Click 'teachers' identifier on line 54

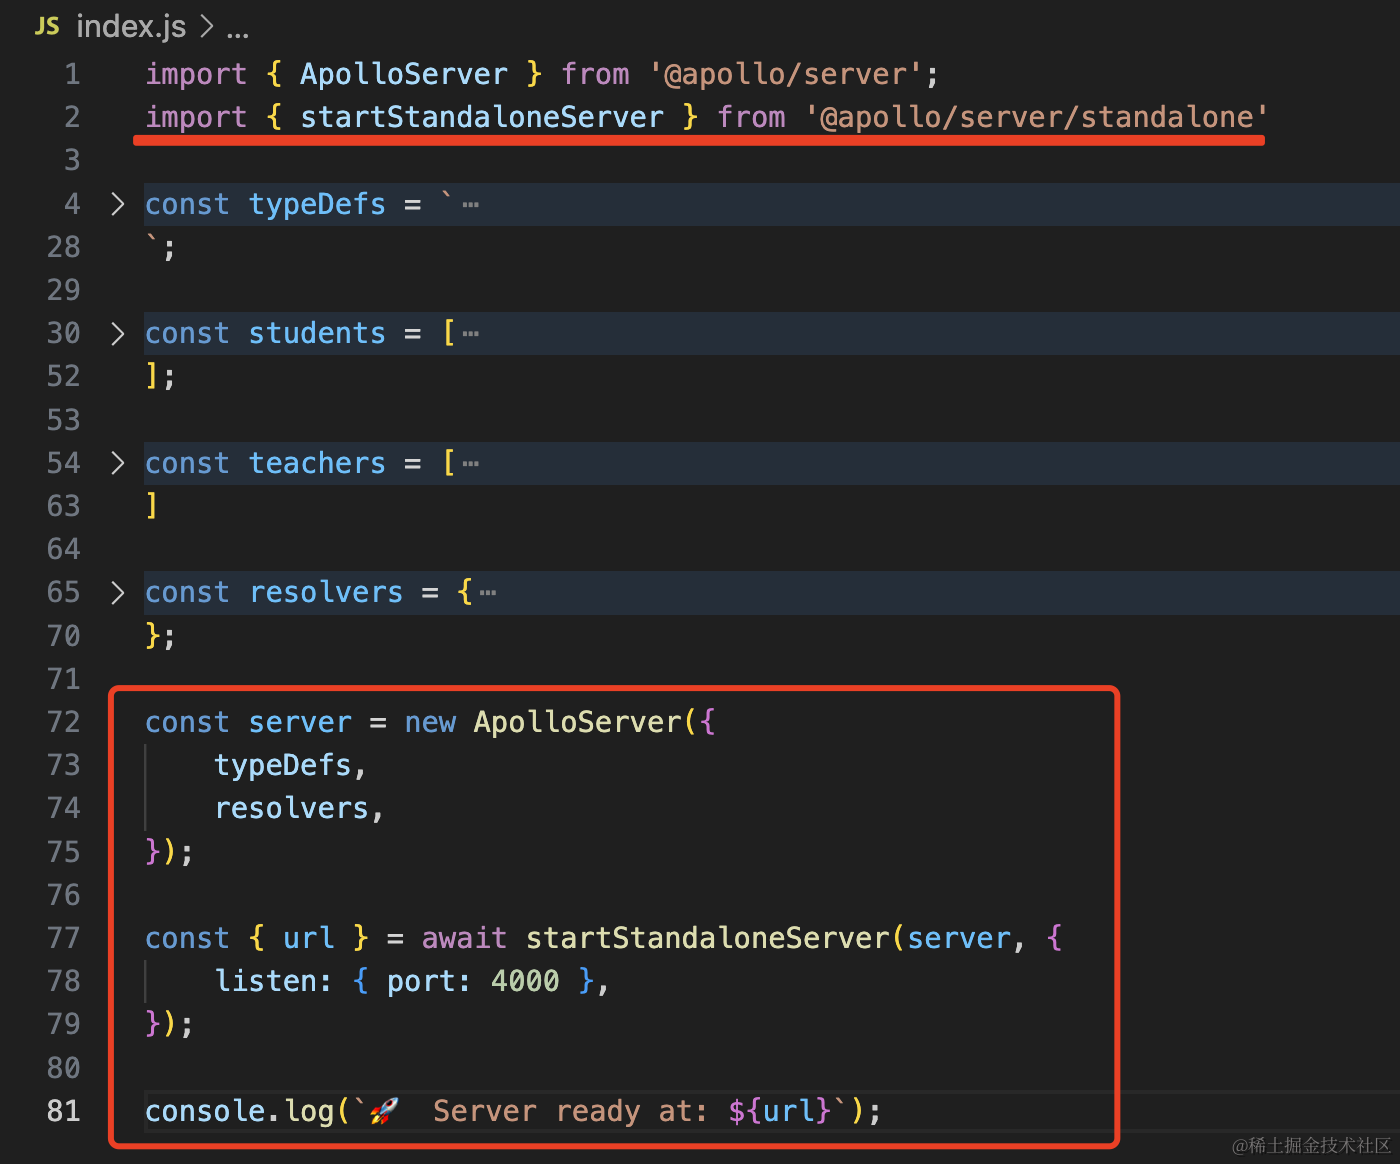pos(317,463)
